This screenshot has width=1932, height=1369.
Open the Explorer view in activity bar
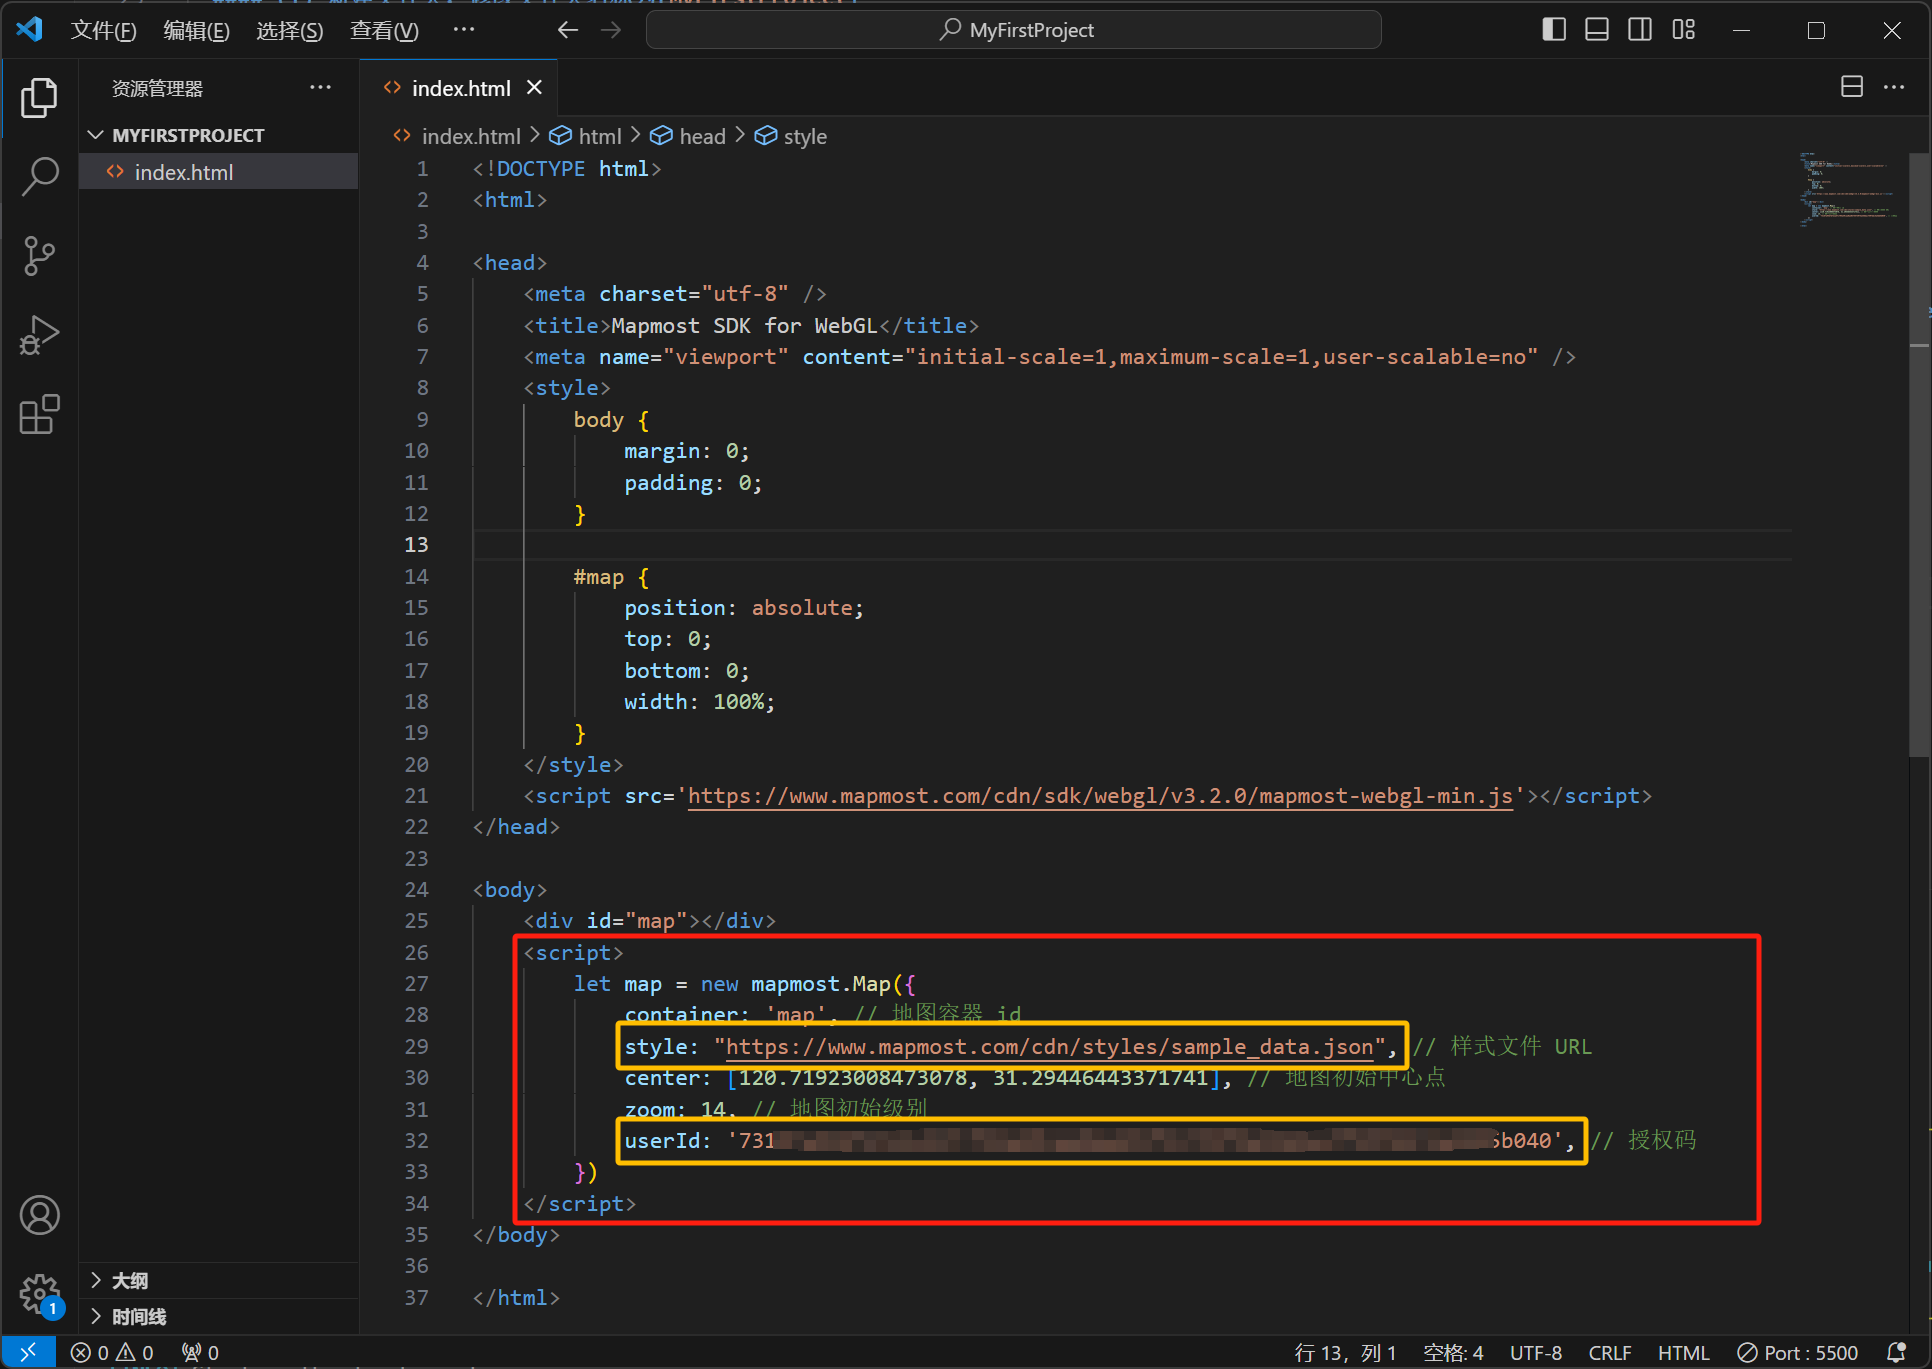[39, 97]
